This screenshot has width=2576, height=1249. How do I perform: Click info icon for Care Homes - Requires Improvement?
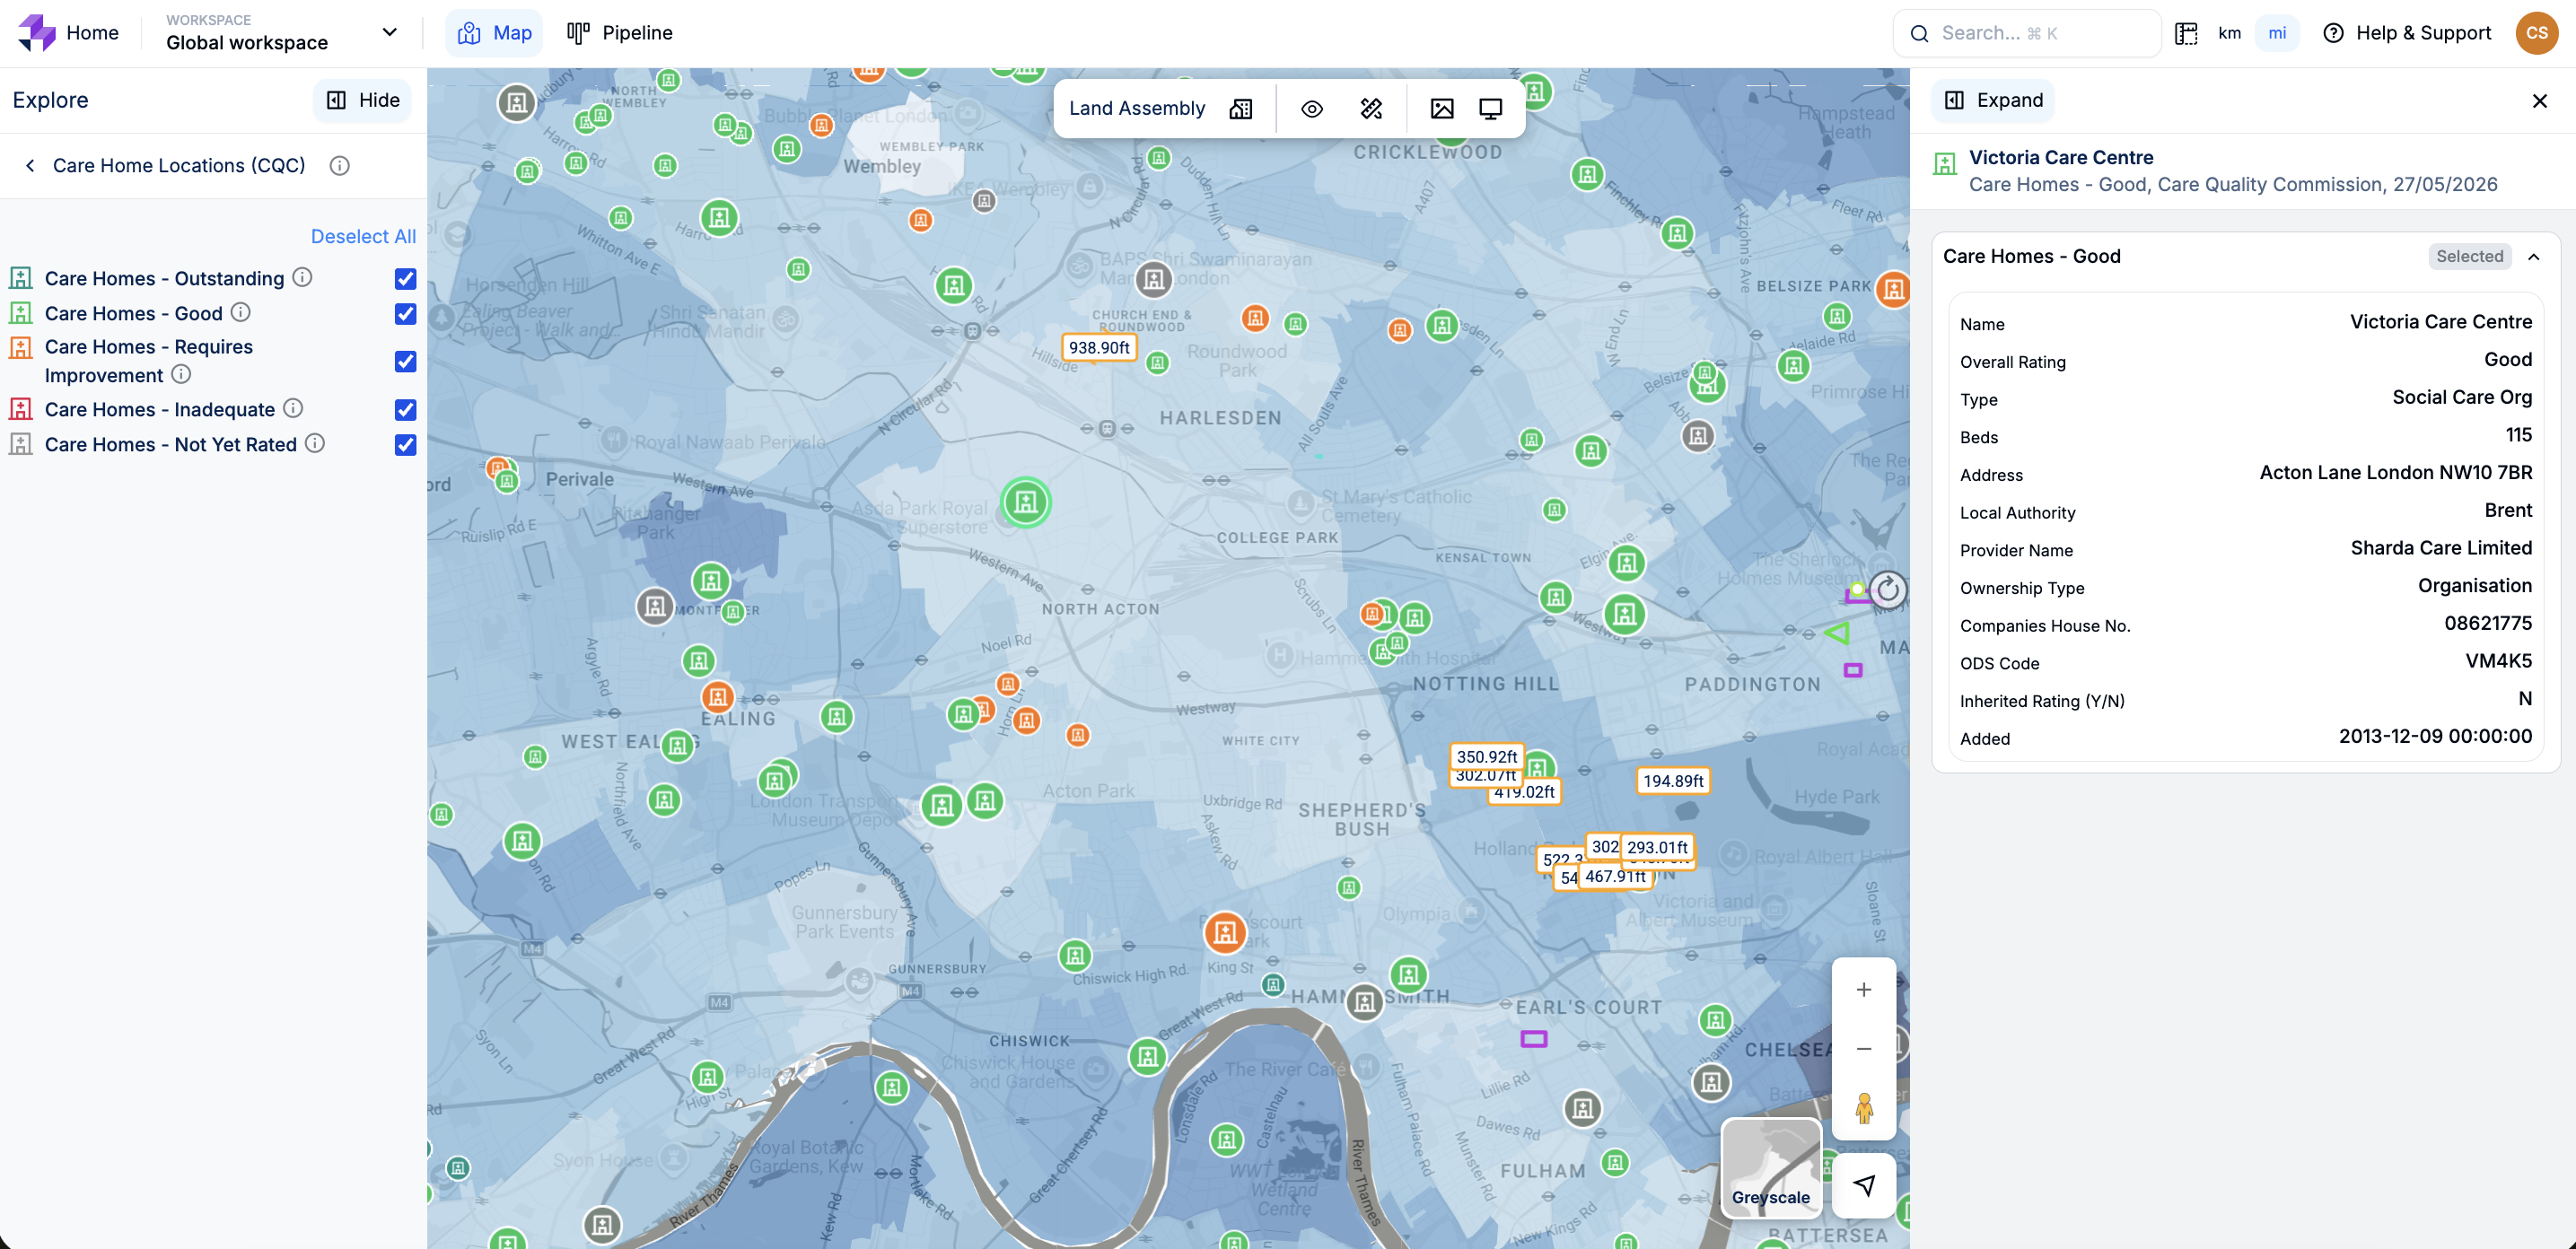point(180,374)
